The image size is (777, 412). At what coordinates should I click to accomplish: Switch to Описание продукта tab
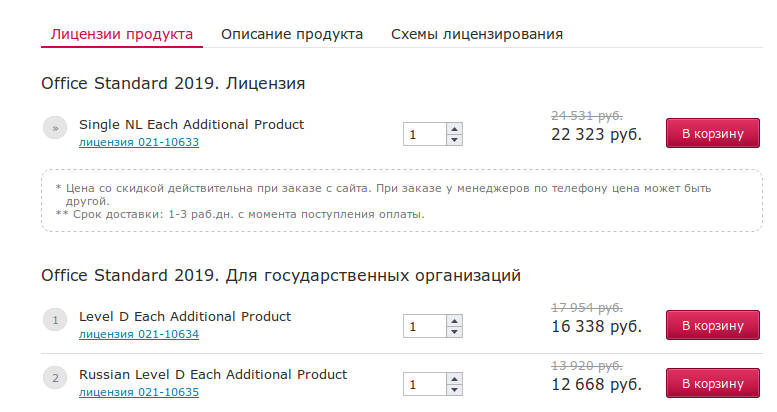click(x=292, y=34)
